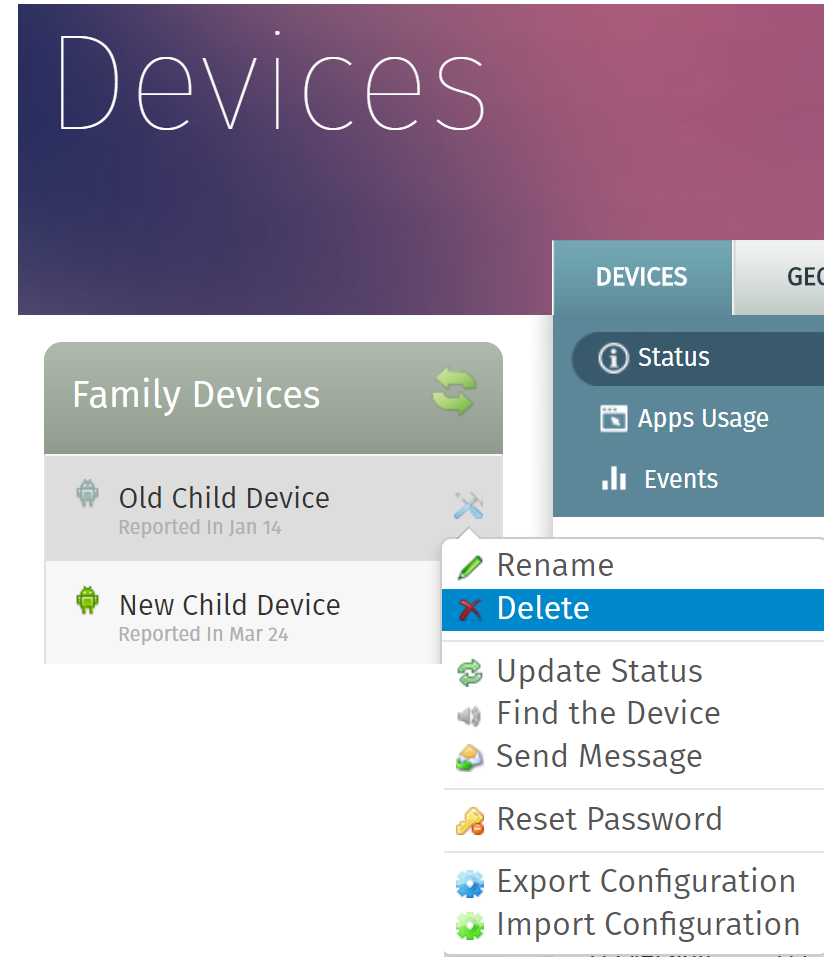Select New Child Device in the list
The image size is (828, 957).
[x=243, y=613]
